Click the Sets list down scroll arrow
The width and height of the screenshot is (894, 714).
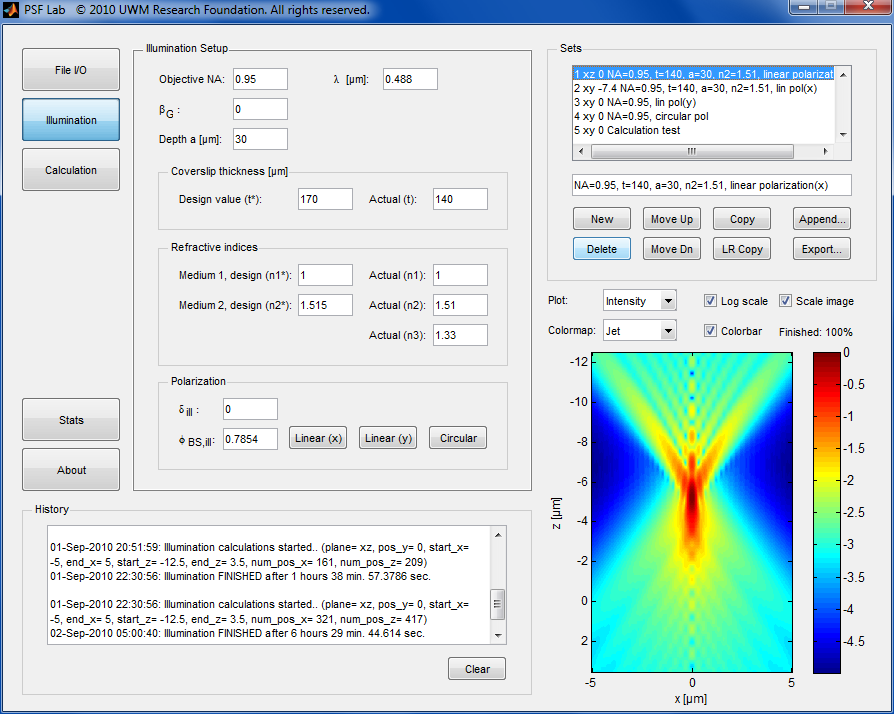click(x=843, y=135)
